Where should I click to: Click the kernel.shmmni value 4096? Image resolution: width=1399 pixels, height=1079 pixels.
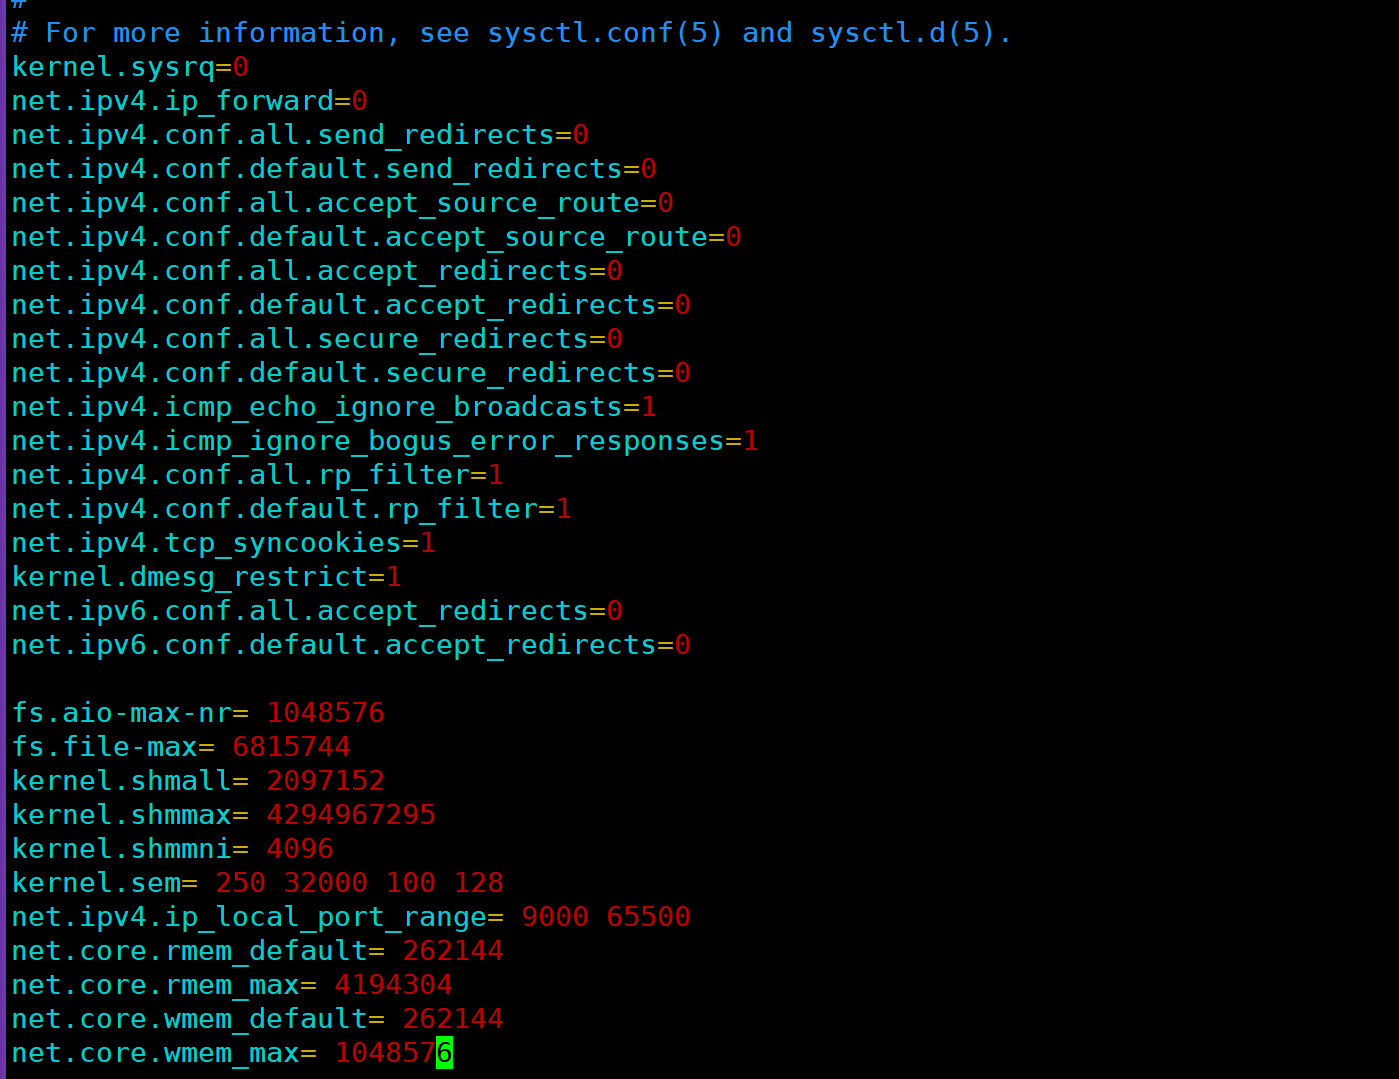(x=299, y=850)
